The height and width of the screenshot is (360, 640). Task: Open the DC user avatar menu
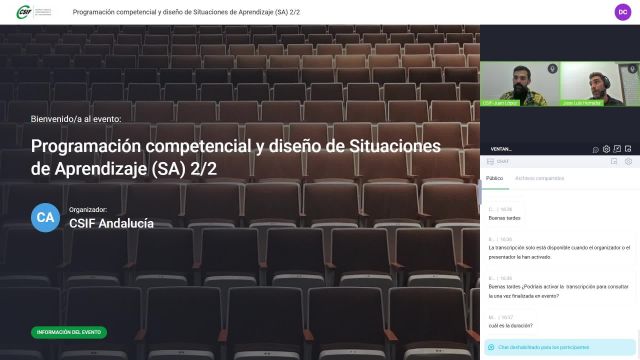[x=622, y=12]
